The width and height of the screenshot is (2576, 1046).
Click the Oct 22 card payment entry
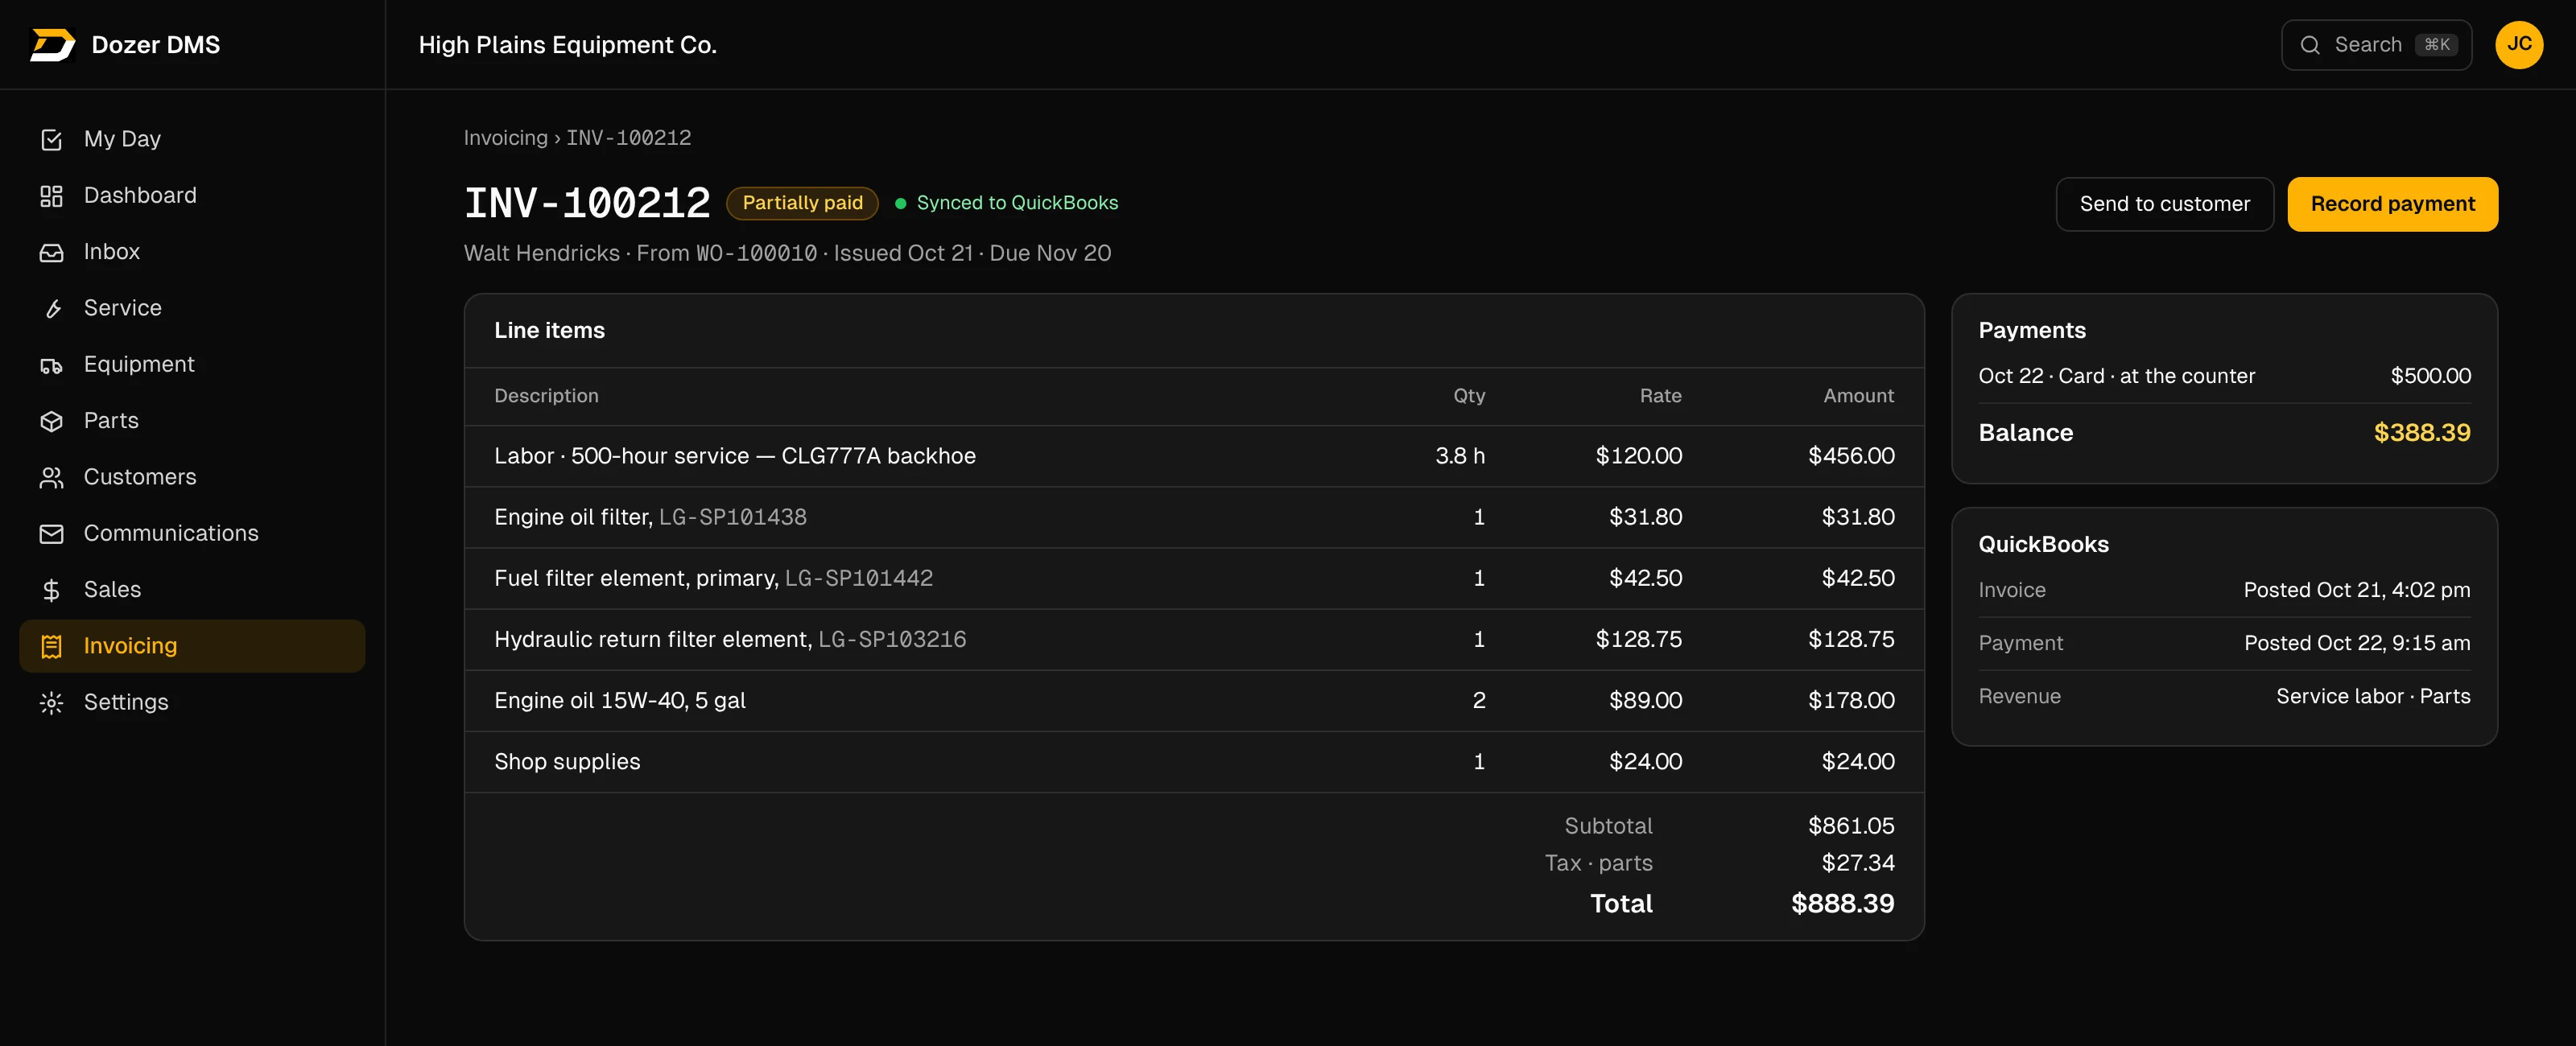tap(2224, 376)
